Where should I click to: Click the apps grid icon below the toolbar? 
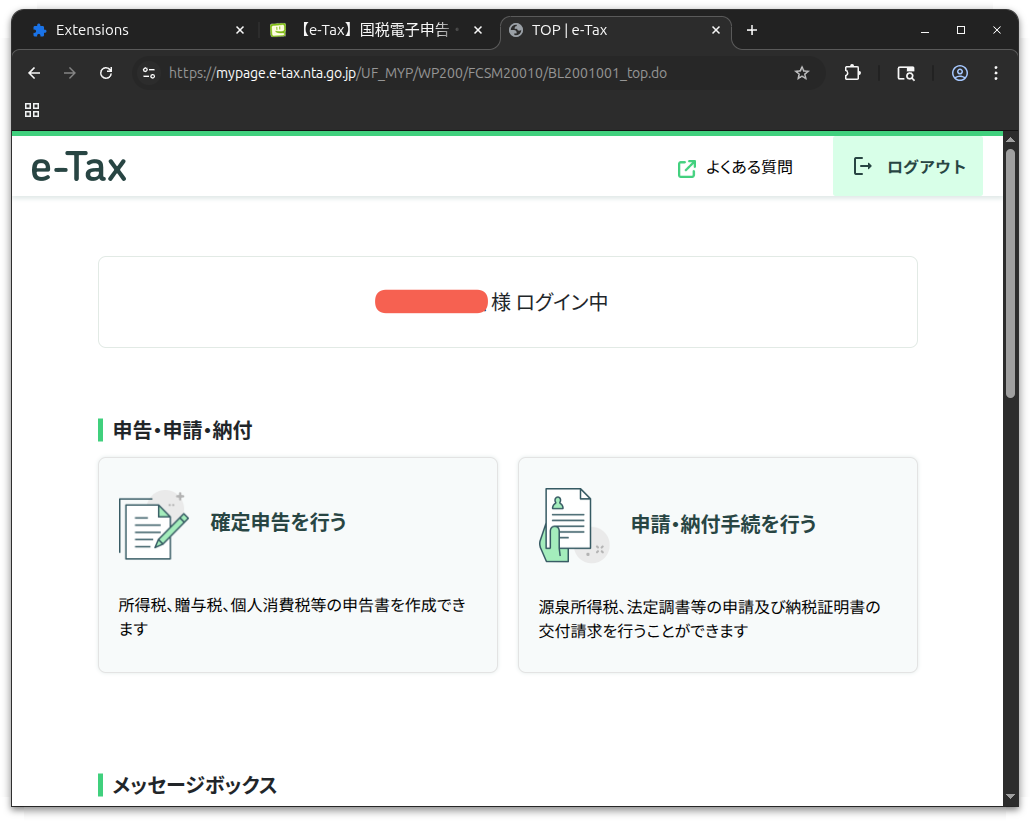point(31,110)
